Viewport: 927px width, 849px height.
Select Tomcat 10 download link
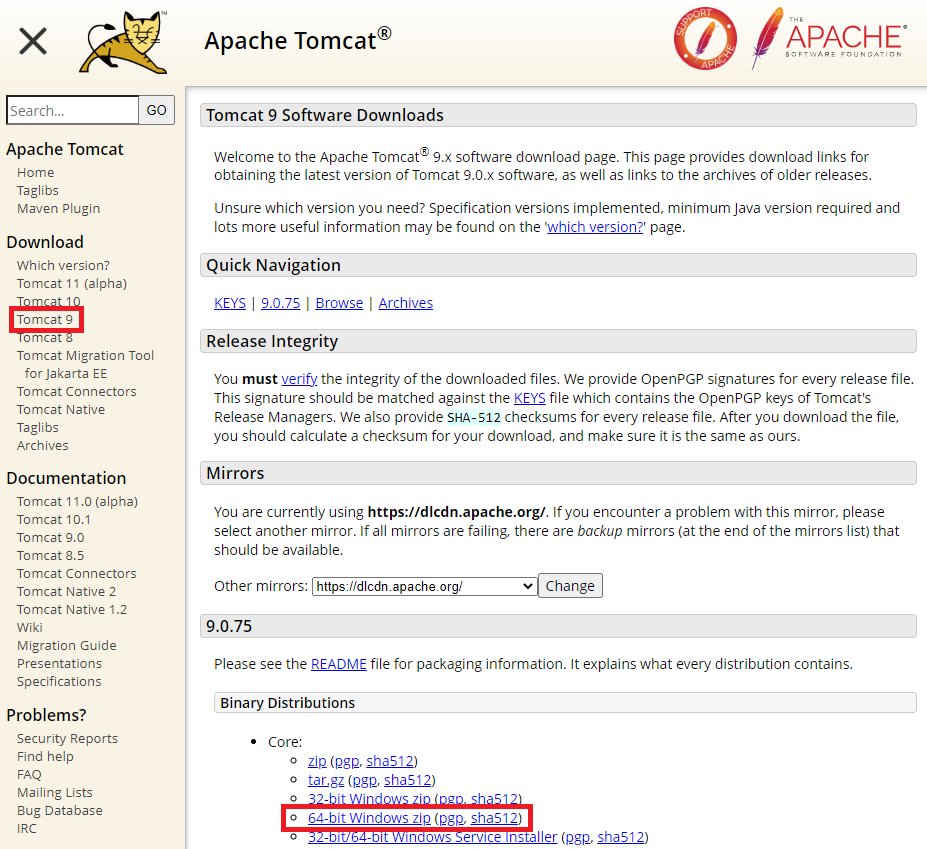pos(48,302)
